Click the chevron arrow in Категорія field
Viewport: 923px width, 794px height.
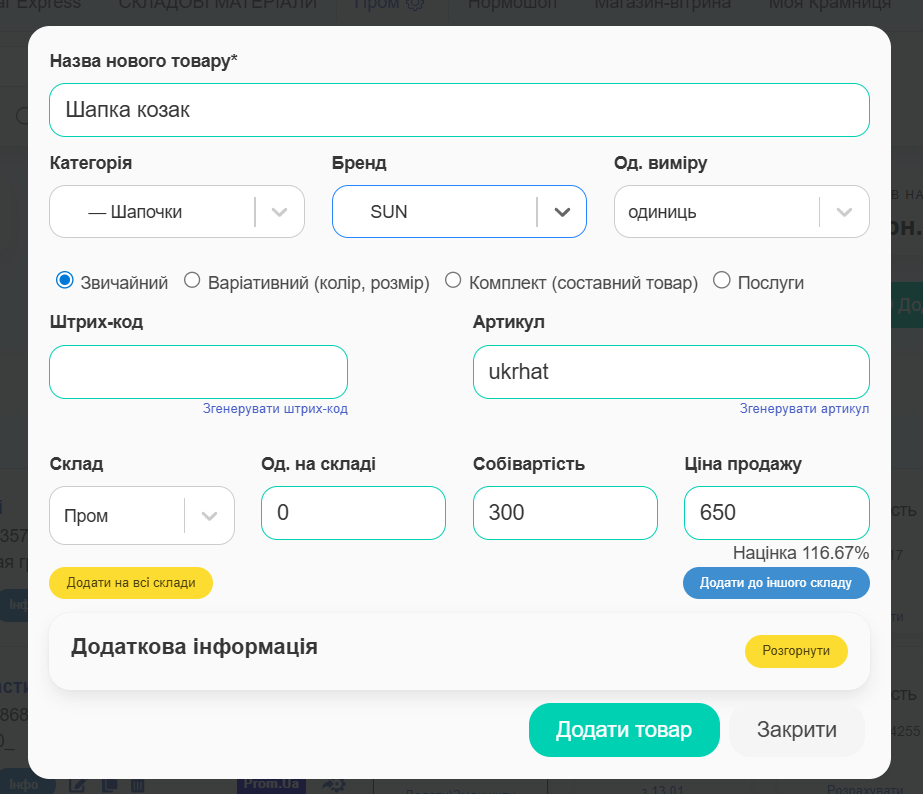tap(280, 212)
